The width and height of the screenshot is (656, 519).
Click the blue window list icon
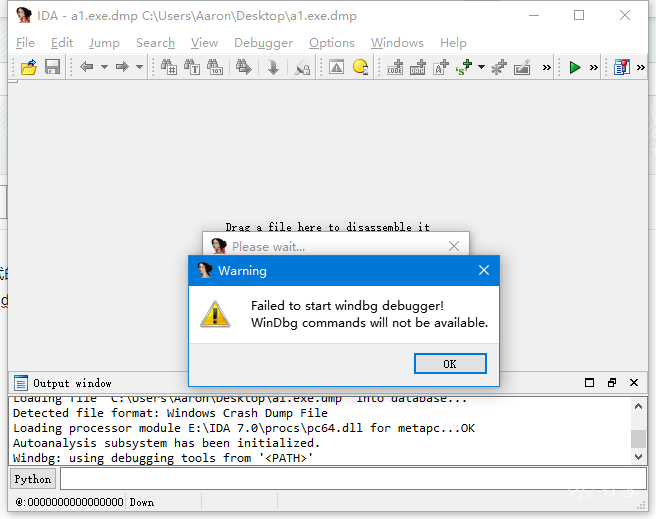tap(622, 67)
